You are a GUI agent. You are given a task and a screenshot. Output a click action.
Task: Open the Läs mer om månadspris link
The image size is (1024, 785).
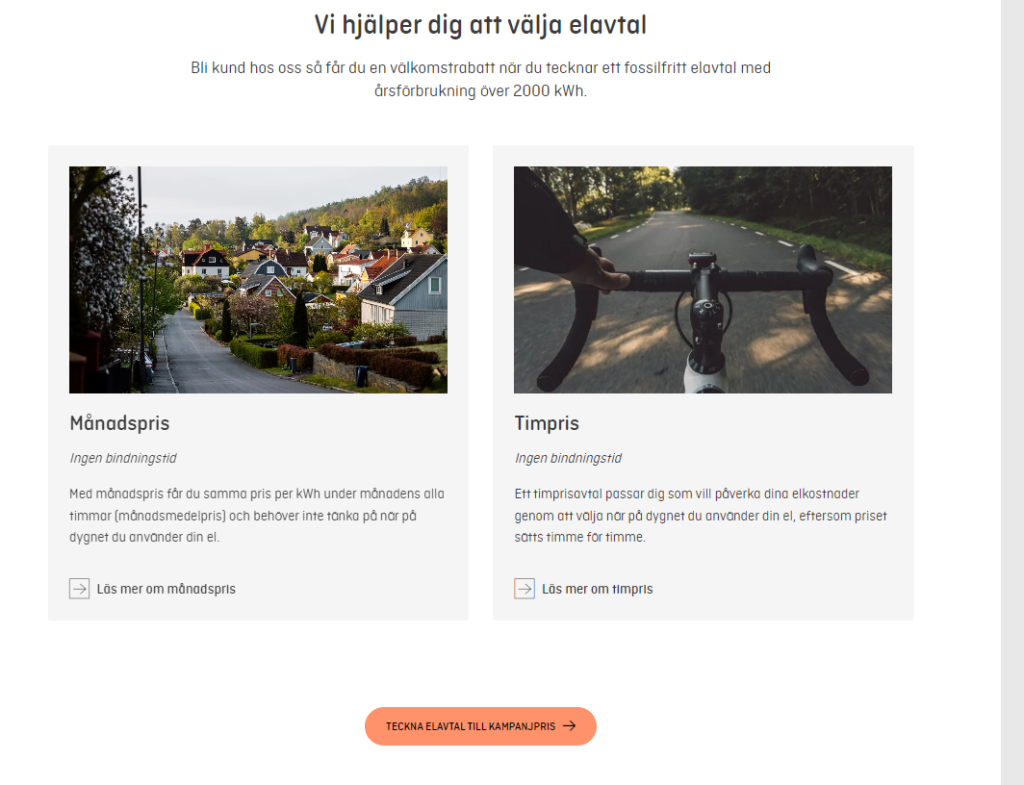166,589
